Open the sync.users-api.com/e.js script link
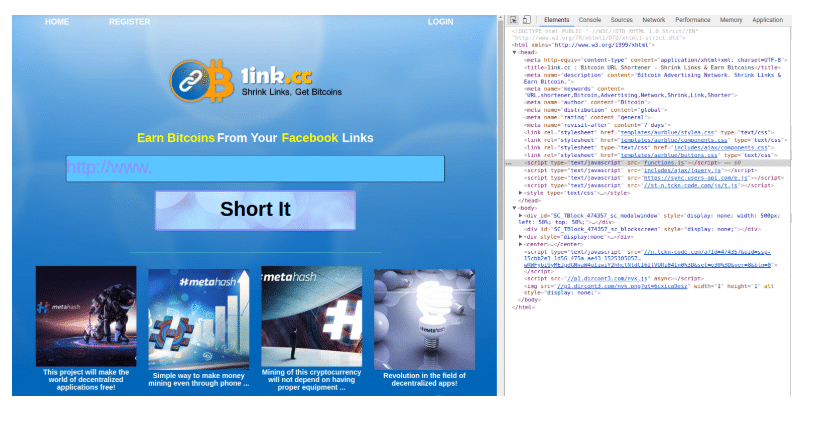 (695, 178)
